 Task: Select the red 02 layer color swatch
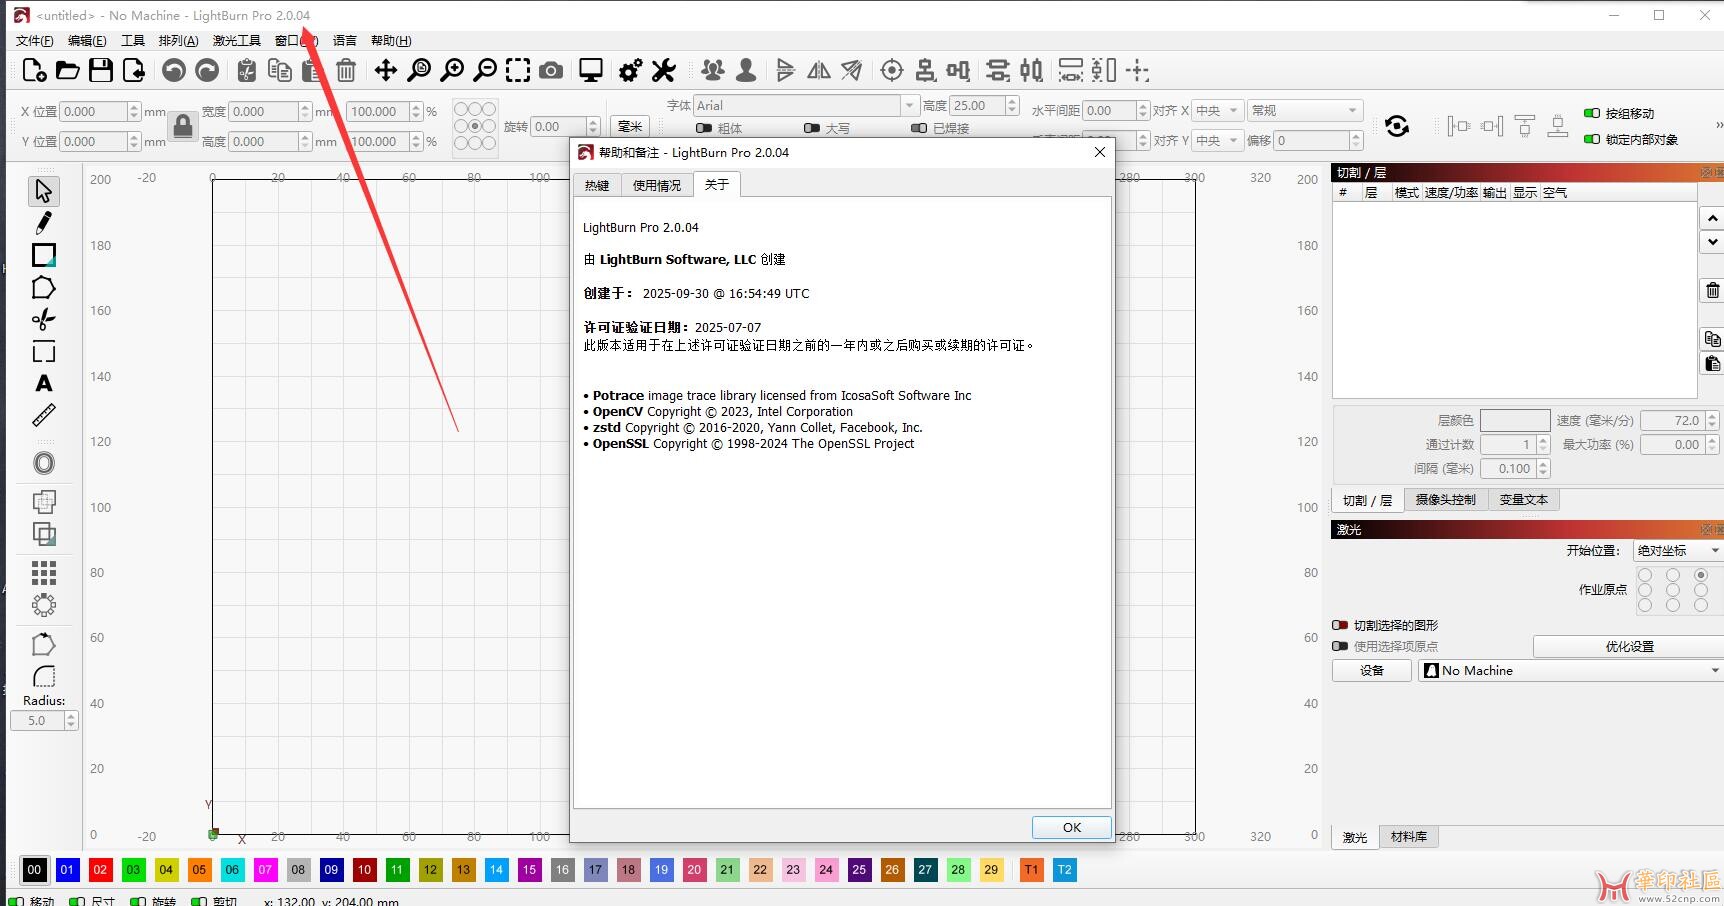[x=100, y=870]
